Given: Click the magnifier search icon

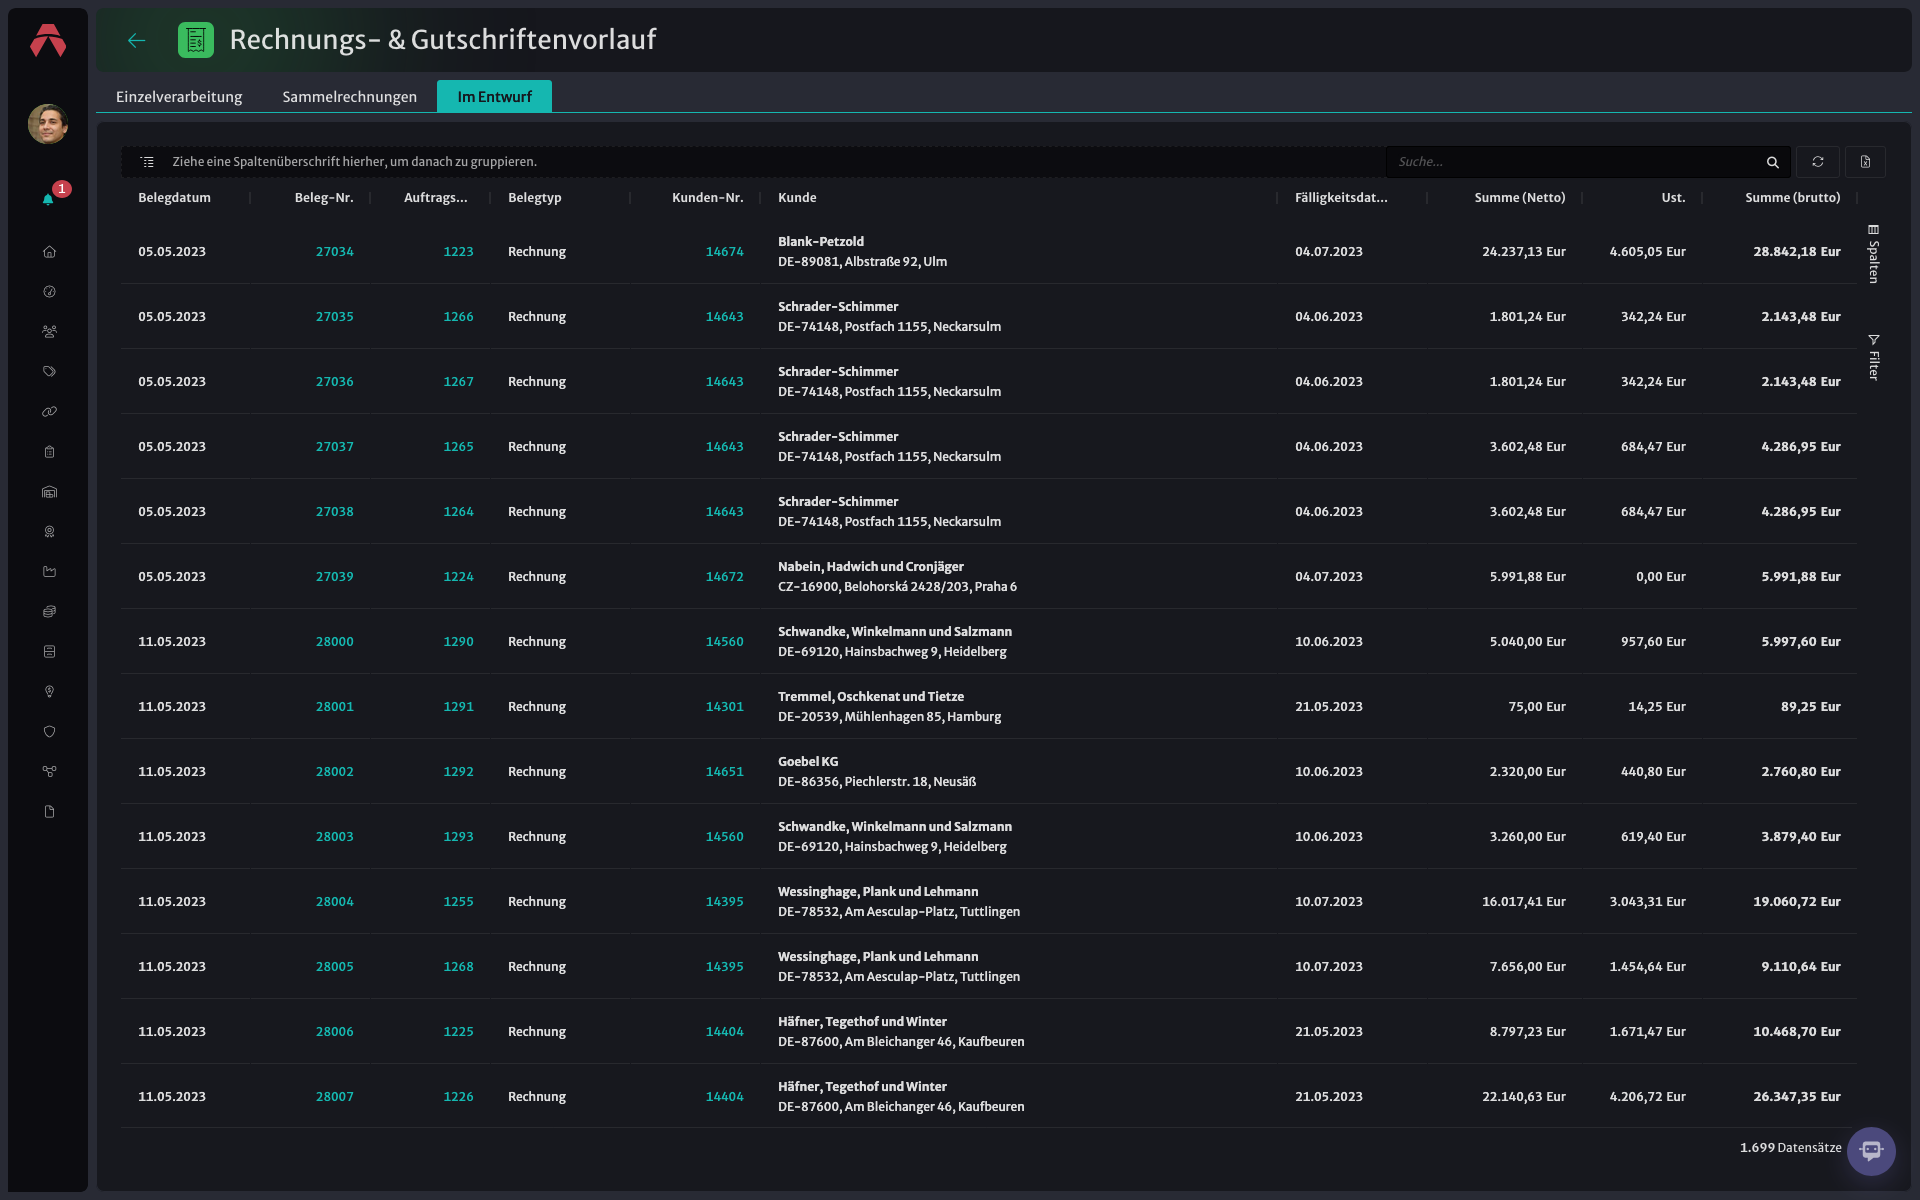Looking at the screenshot, I should [x=1773, y=162].
